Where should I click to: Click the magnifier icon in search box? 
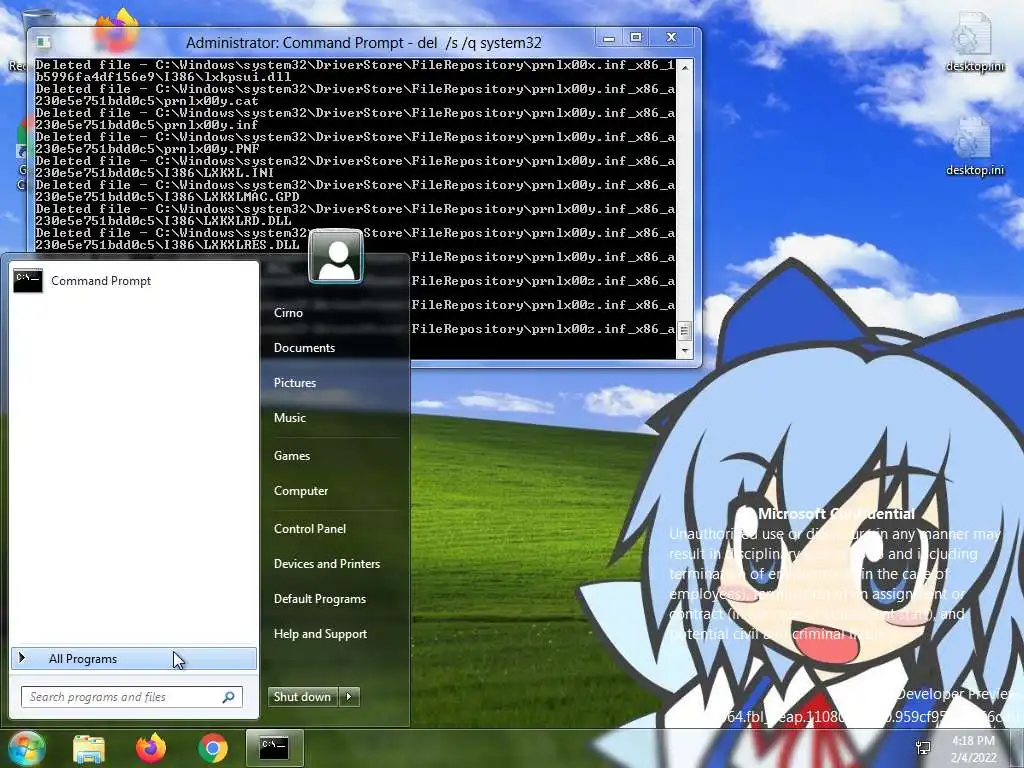(229, 697)
